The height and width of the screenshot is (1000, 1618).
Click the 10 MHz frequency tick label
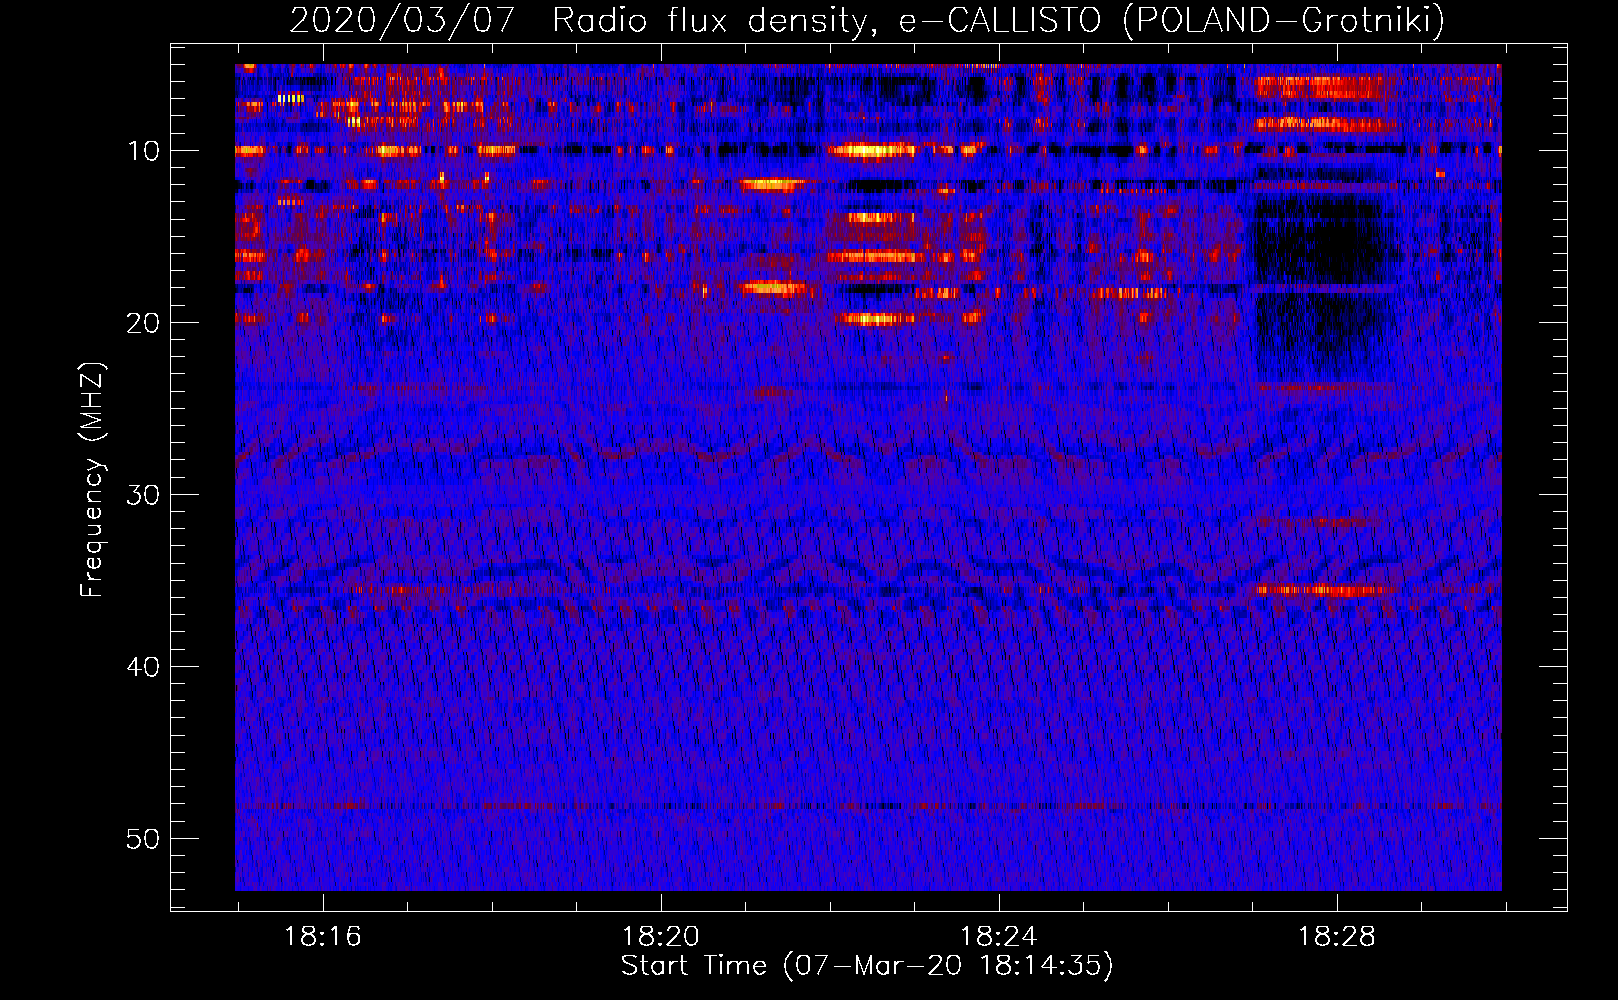coord(144,151)
